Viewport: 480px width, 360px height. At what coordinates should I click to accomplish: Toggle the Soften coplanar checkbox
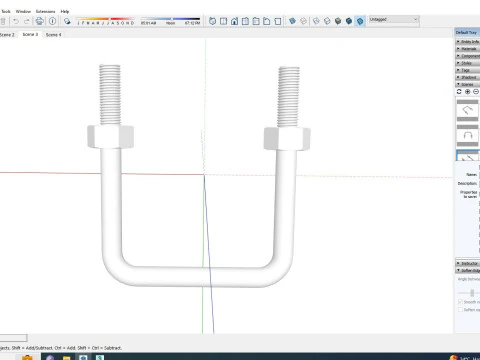click(x=461, y=310)
